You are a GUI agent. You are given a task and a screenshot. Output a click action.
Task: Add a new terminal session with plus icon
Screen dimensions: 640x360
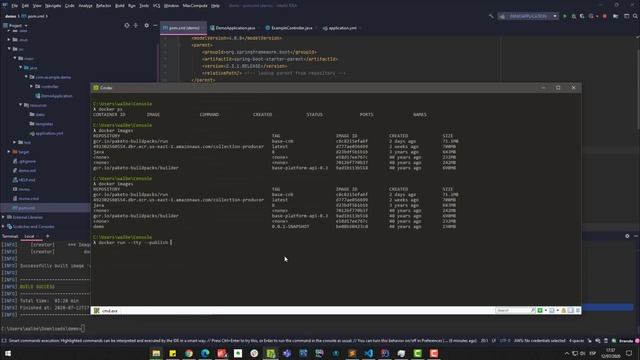point(47,236)
